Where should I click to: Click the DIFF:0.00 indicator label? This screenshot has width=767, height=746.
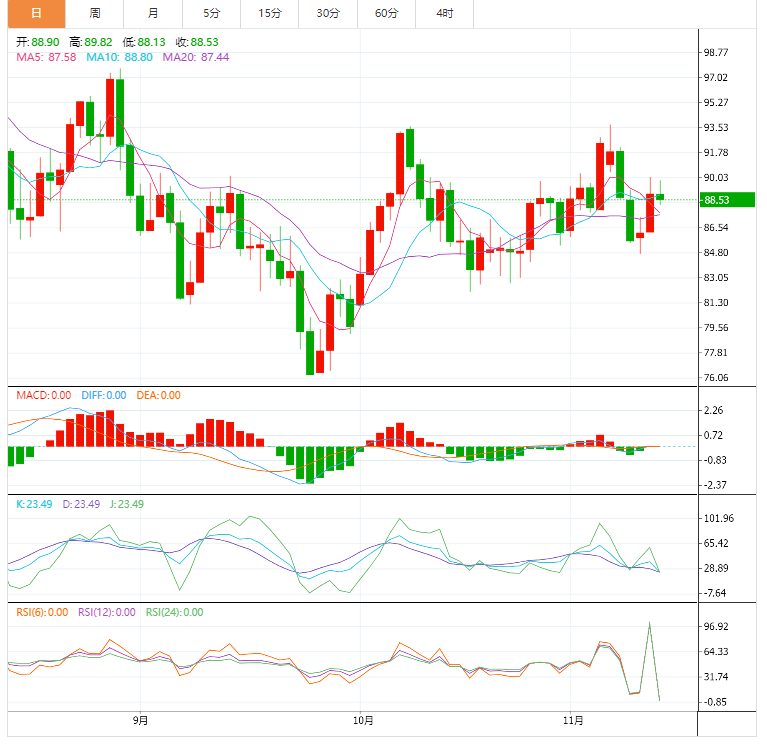[104, 395]
